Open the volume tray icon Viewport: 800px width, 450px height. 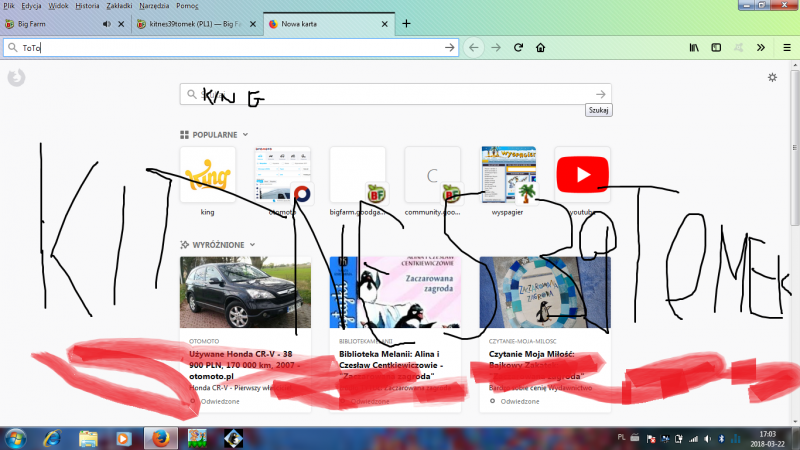707,439
